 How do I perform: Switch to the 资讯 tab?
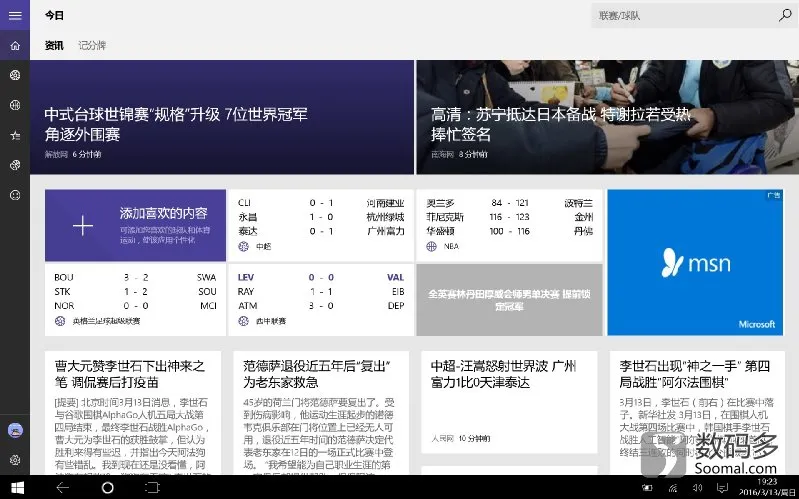tap(54, 45)
